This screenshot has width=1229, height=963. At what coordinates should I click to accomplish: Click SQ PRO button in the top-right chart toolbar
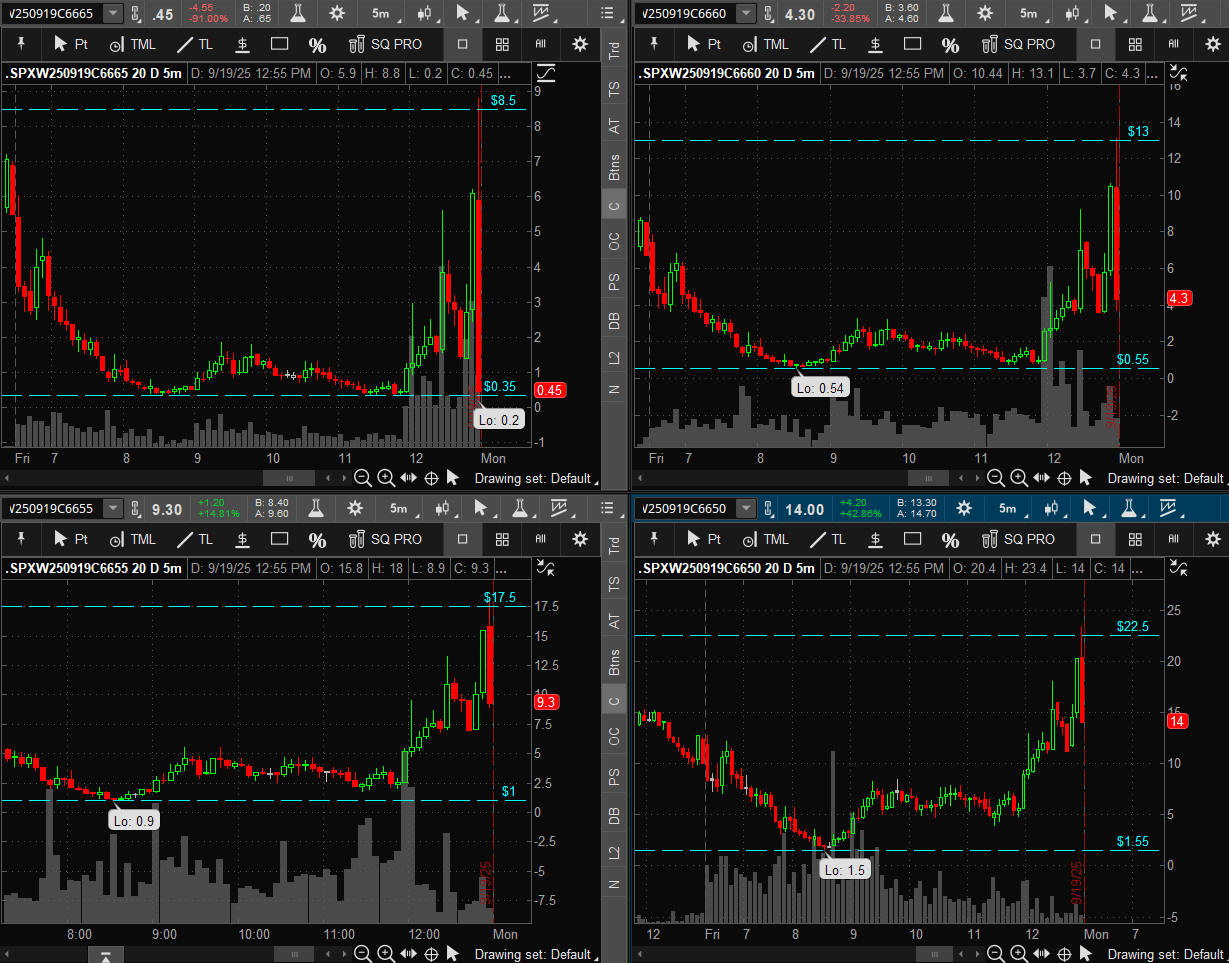point(1018,44)
